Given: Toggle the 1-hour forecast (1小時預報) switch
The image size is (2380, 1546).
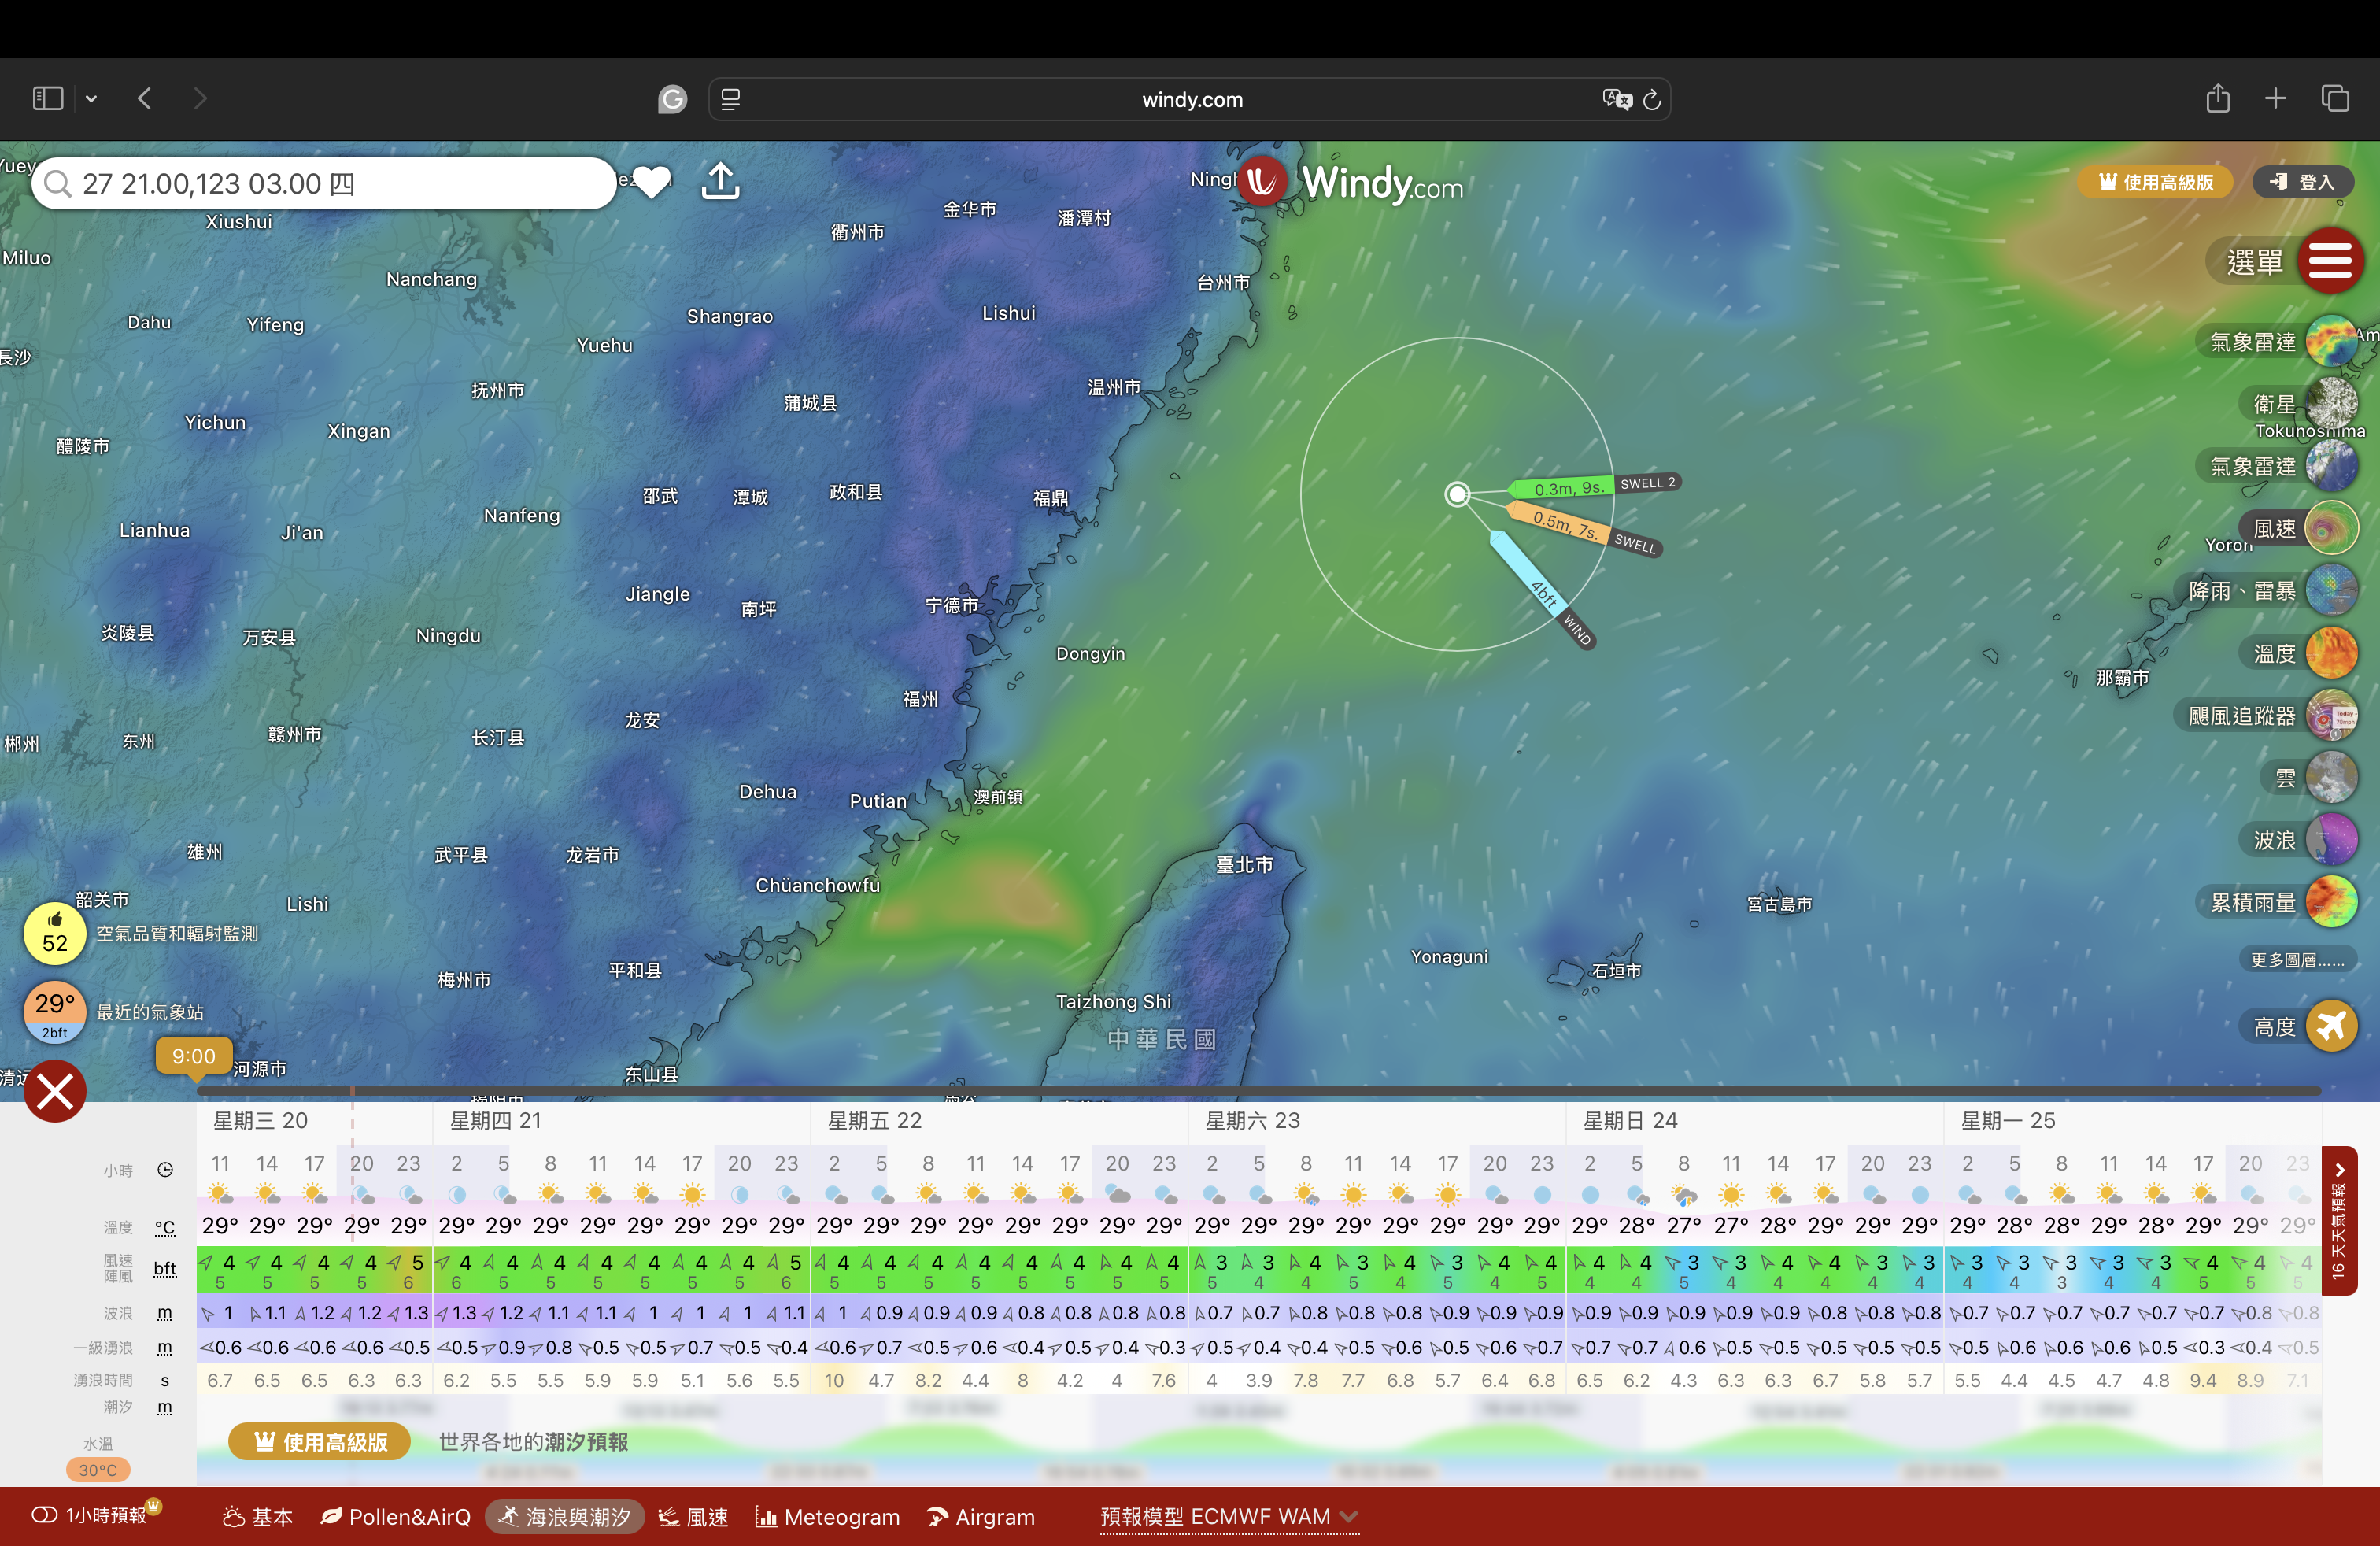Looking at the screenshot, I should tap(45, 1515).
